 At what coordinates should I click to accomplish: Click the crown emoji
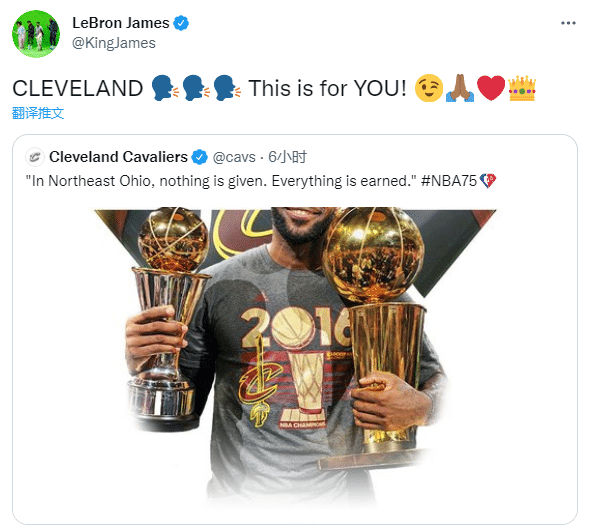[x=522, y=88]
